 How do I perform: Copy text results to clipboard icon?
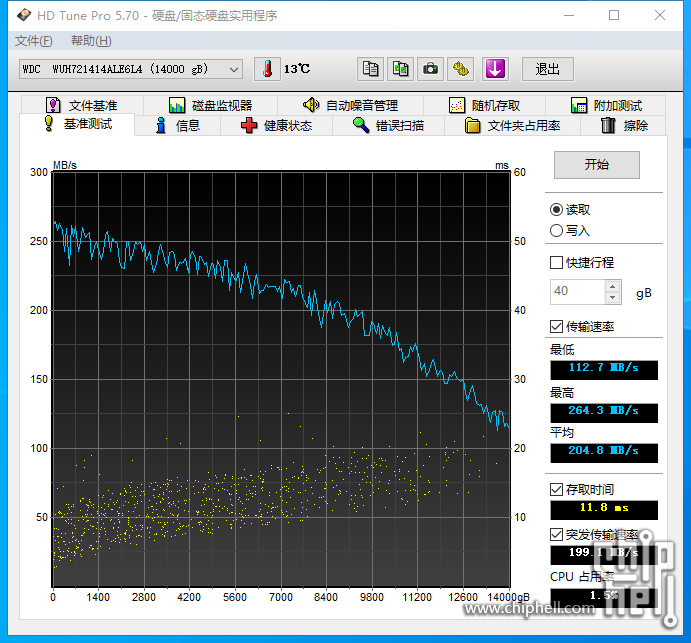(370, 69)
